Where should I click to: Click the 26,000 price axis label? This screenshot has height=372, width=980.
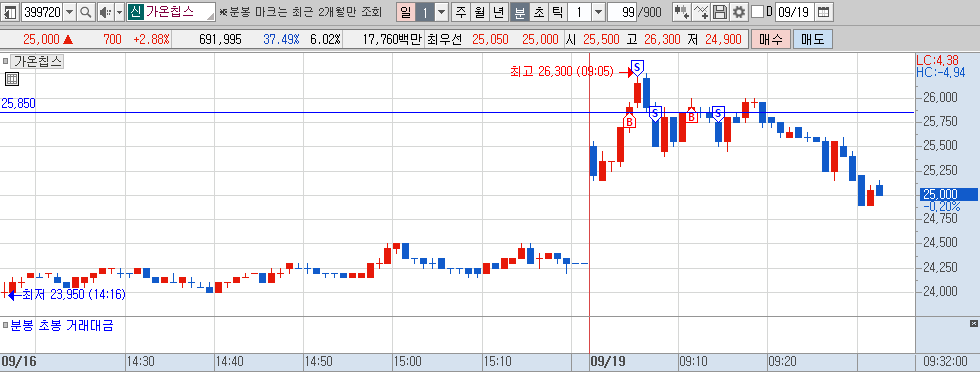point(940,98)
